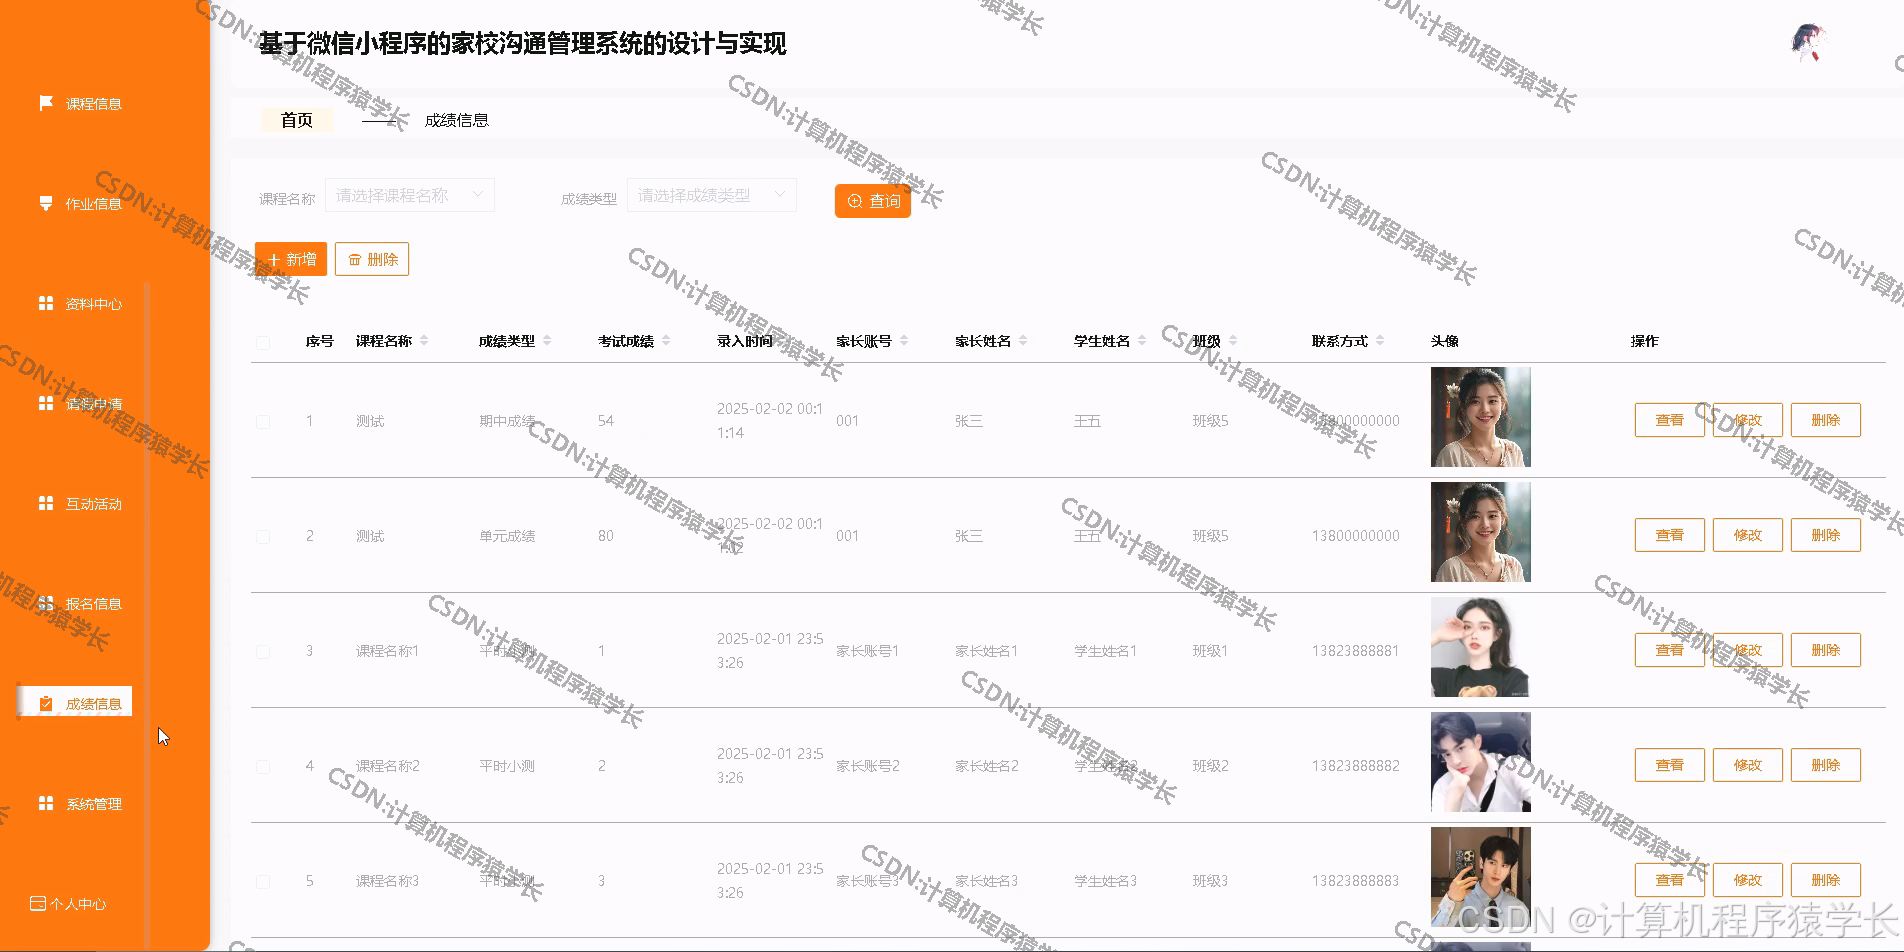
Task: Sort table by 课程名称 column arrows
Action: pos(424,341)
